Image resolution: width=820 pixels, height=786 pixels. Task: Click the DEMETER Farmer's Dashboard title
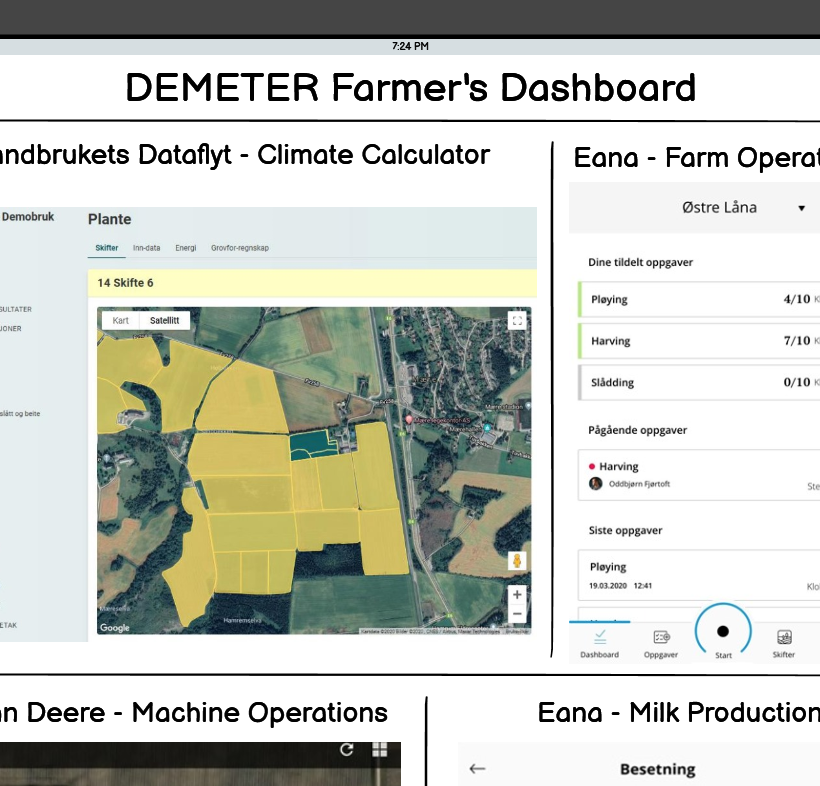[x=411, y=87]
